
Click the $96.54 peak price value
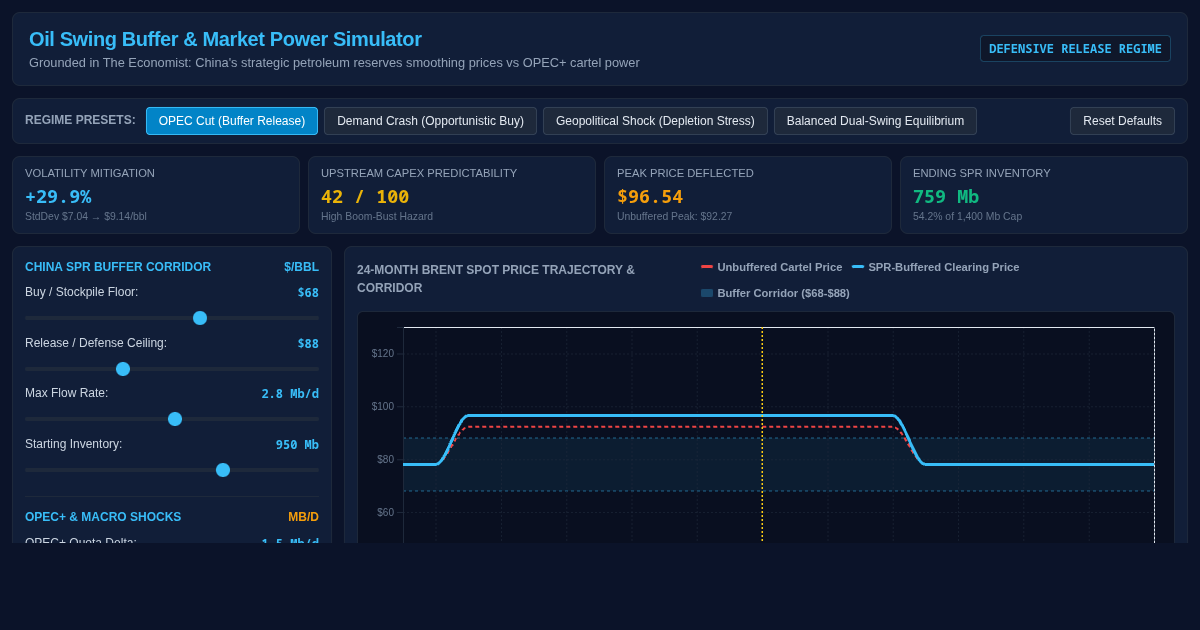click(x=650, y=197)
